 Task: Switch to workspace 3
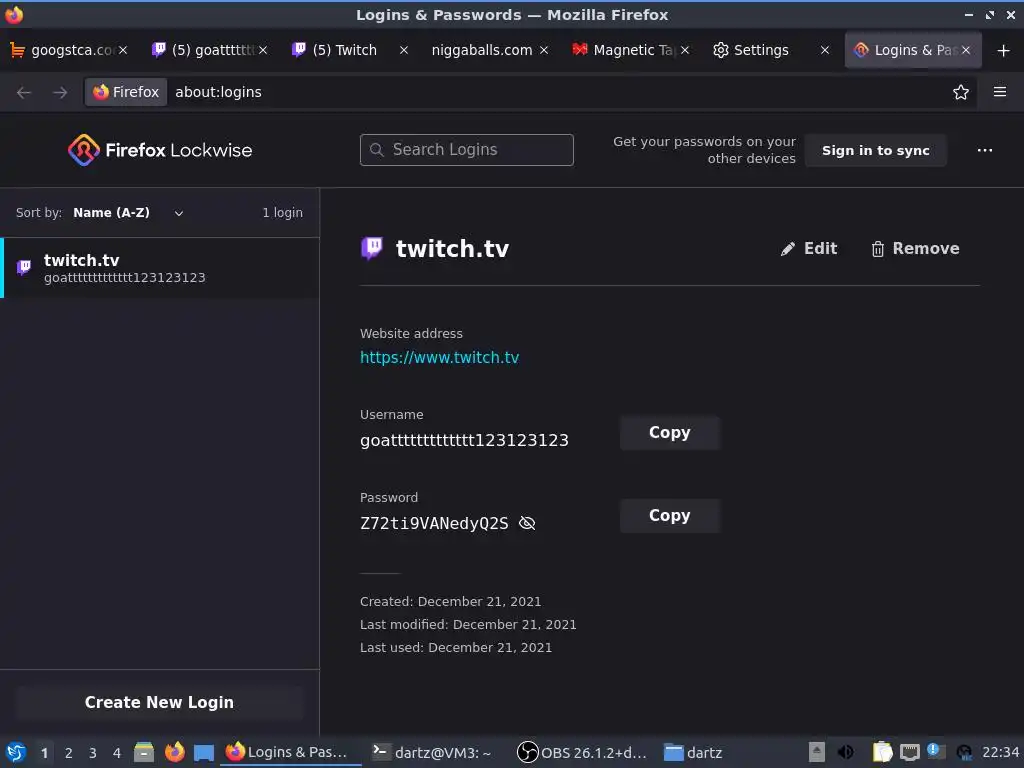[x=93, y=753]
